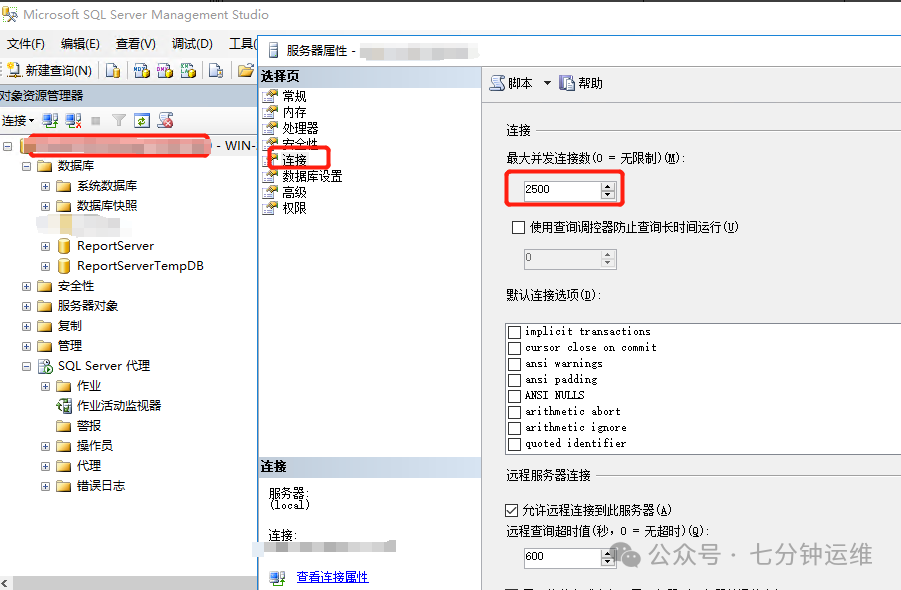Click the Script (脚本) icon button in dialog
The height and width of the screenshot is (590, 901).
pyautogui.click(x=511, y=83)
